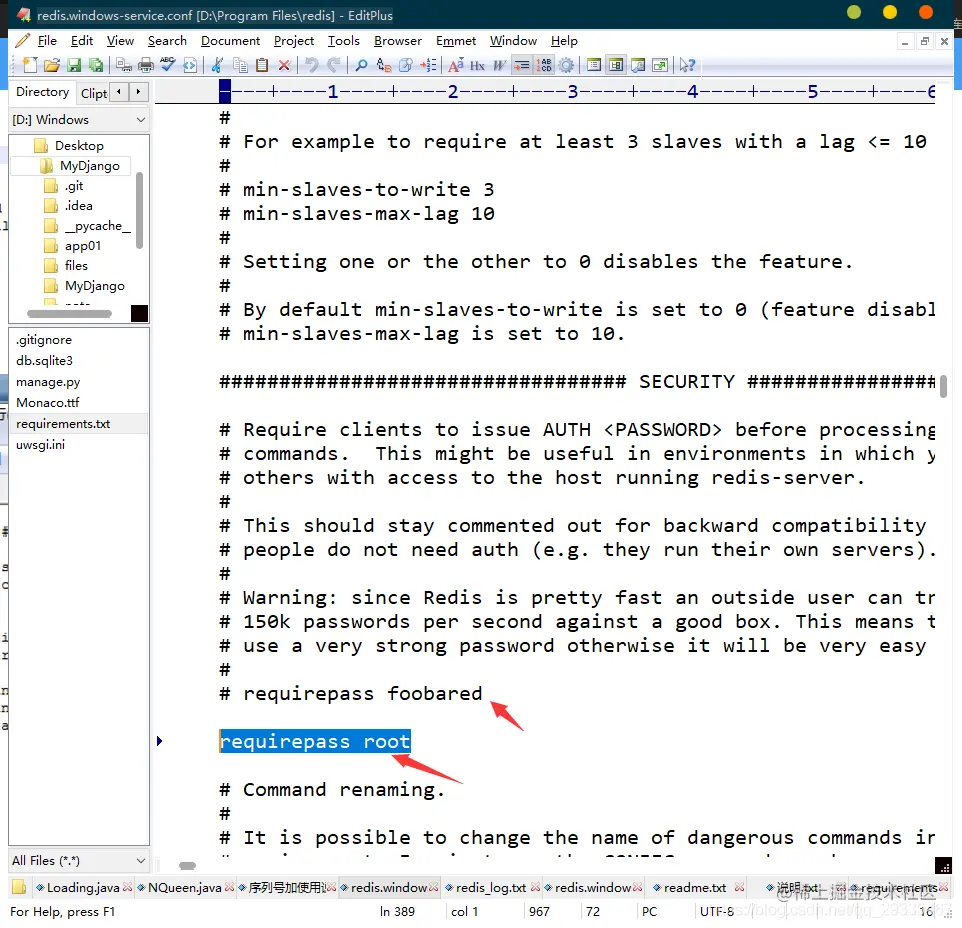Open the File menu
Screen dimensions: 962x928
point(47,40)
